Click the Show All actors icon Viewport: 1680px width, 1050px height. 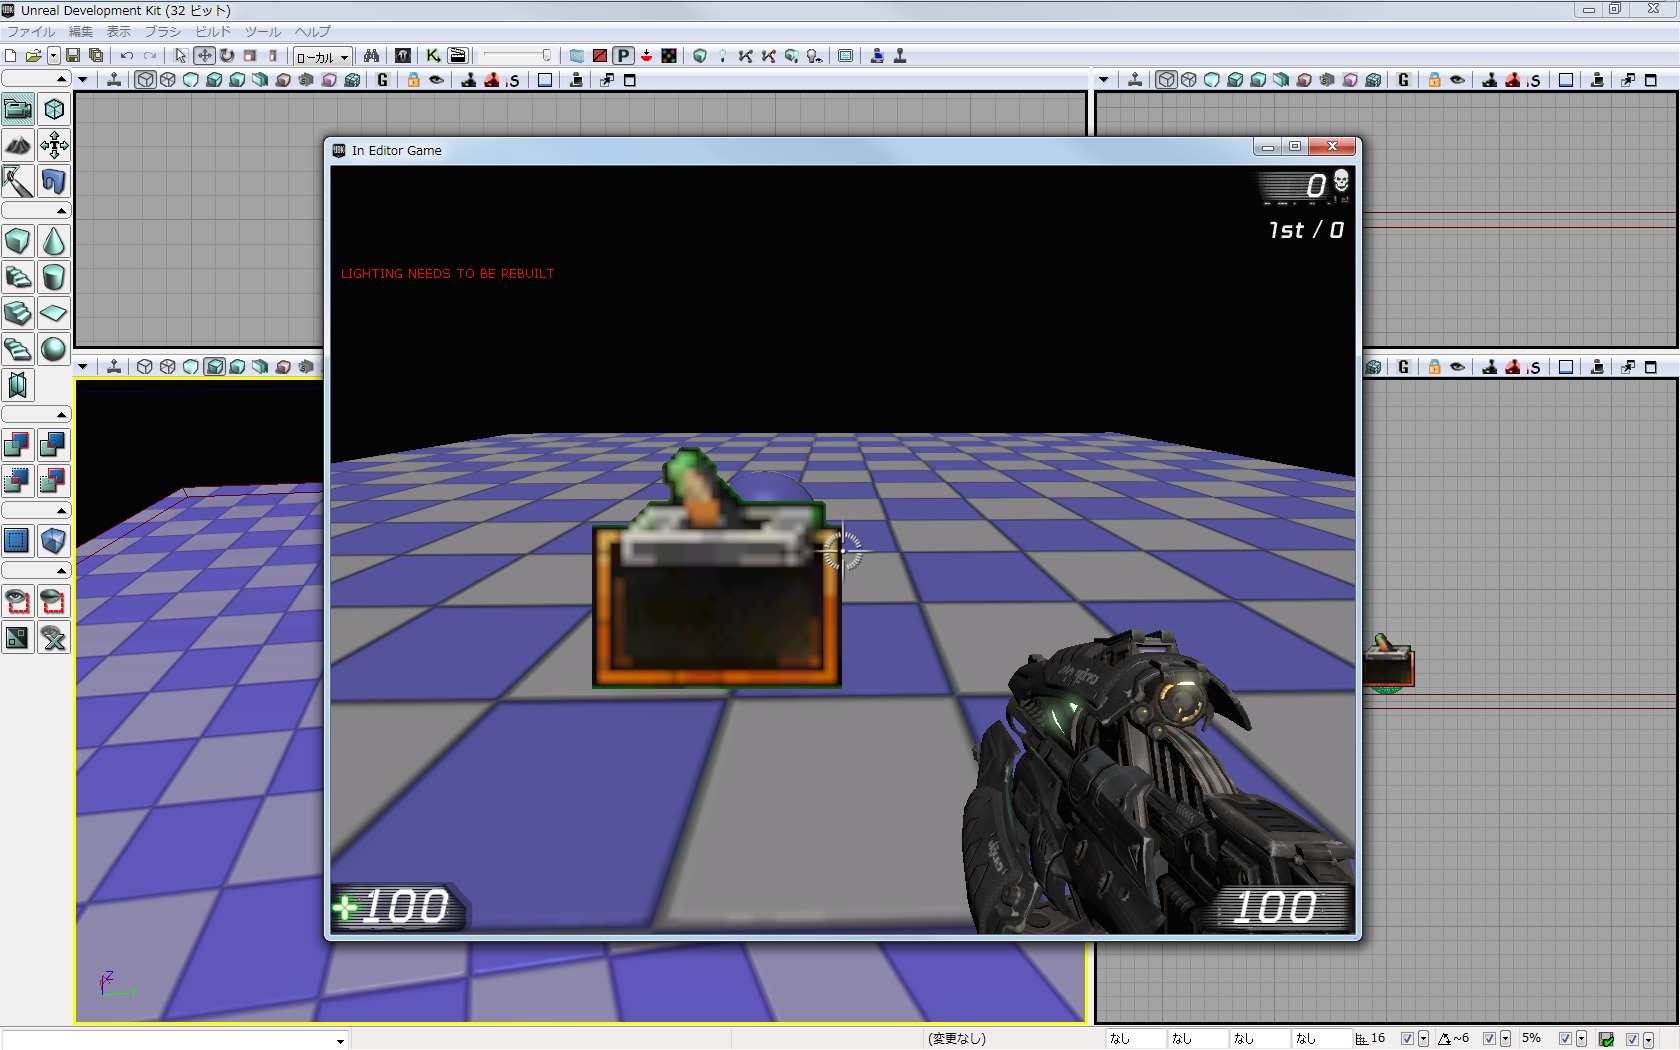(54, 637)
